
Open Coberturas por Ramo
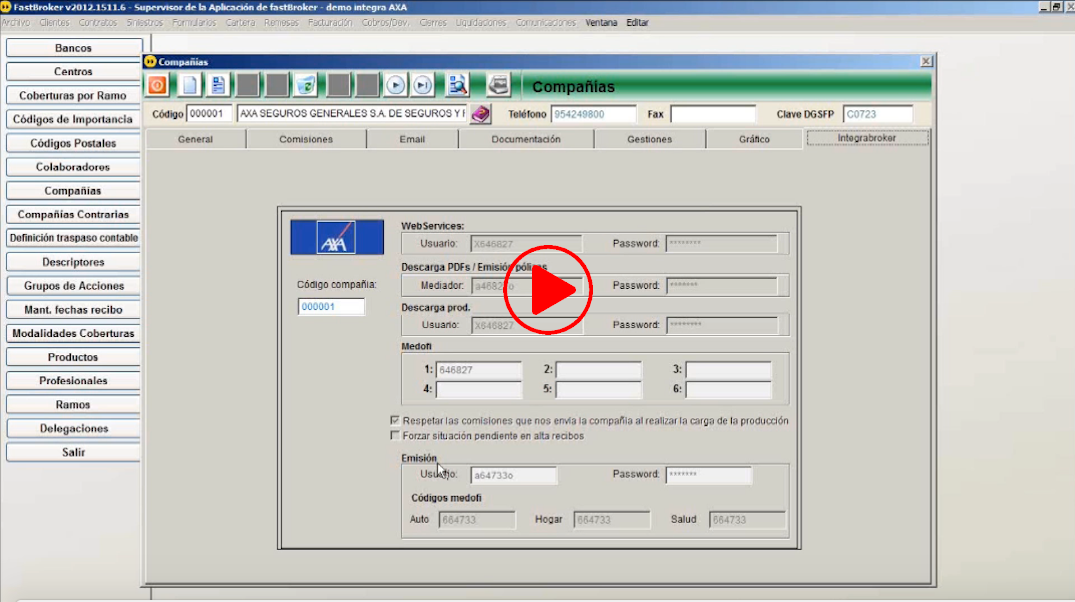pos(73,95)
